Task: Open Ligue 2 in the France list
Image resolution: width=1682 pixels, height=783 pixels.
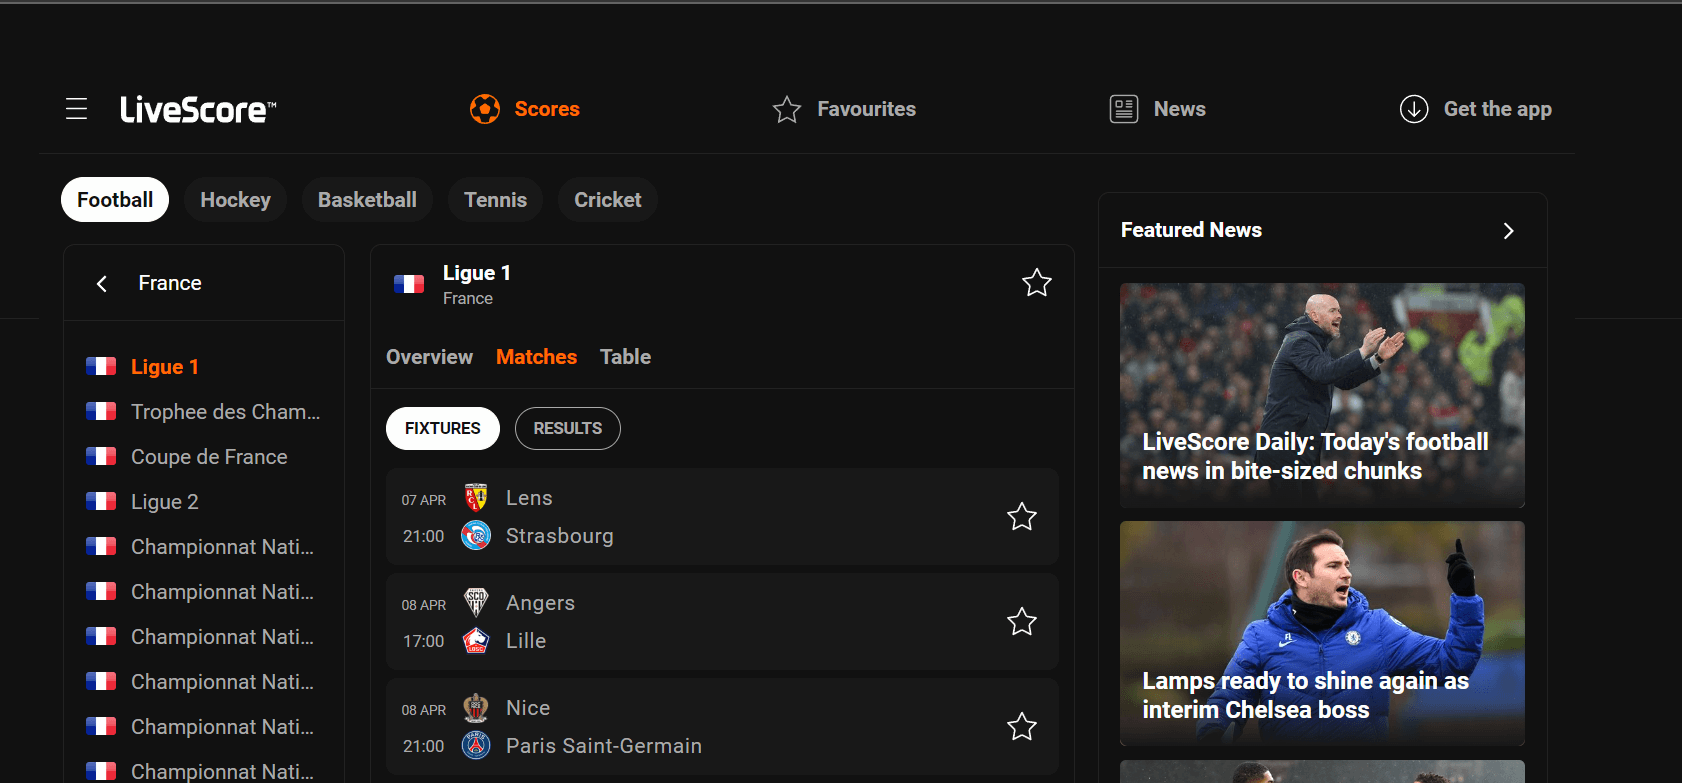Action: (165, 502)
